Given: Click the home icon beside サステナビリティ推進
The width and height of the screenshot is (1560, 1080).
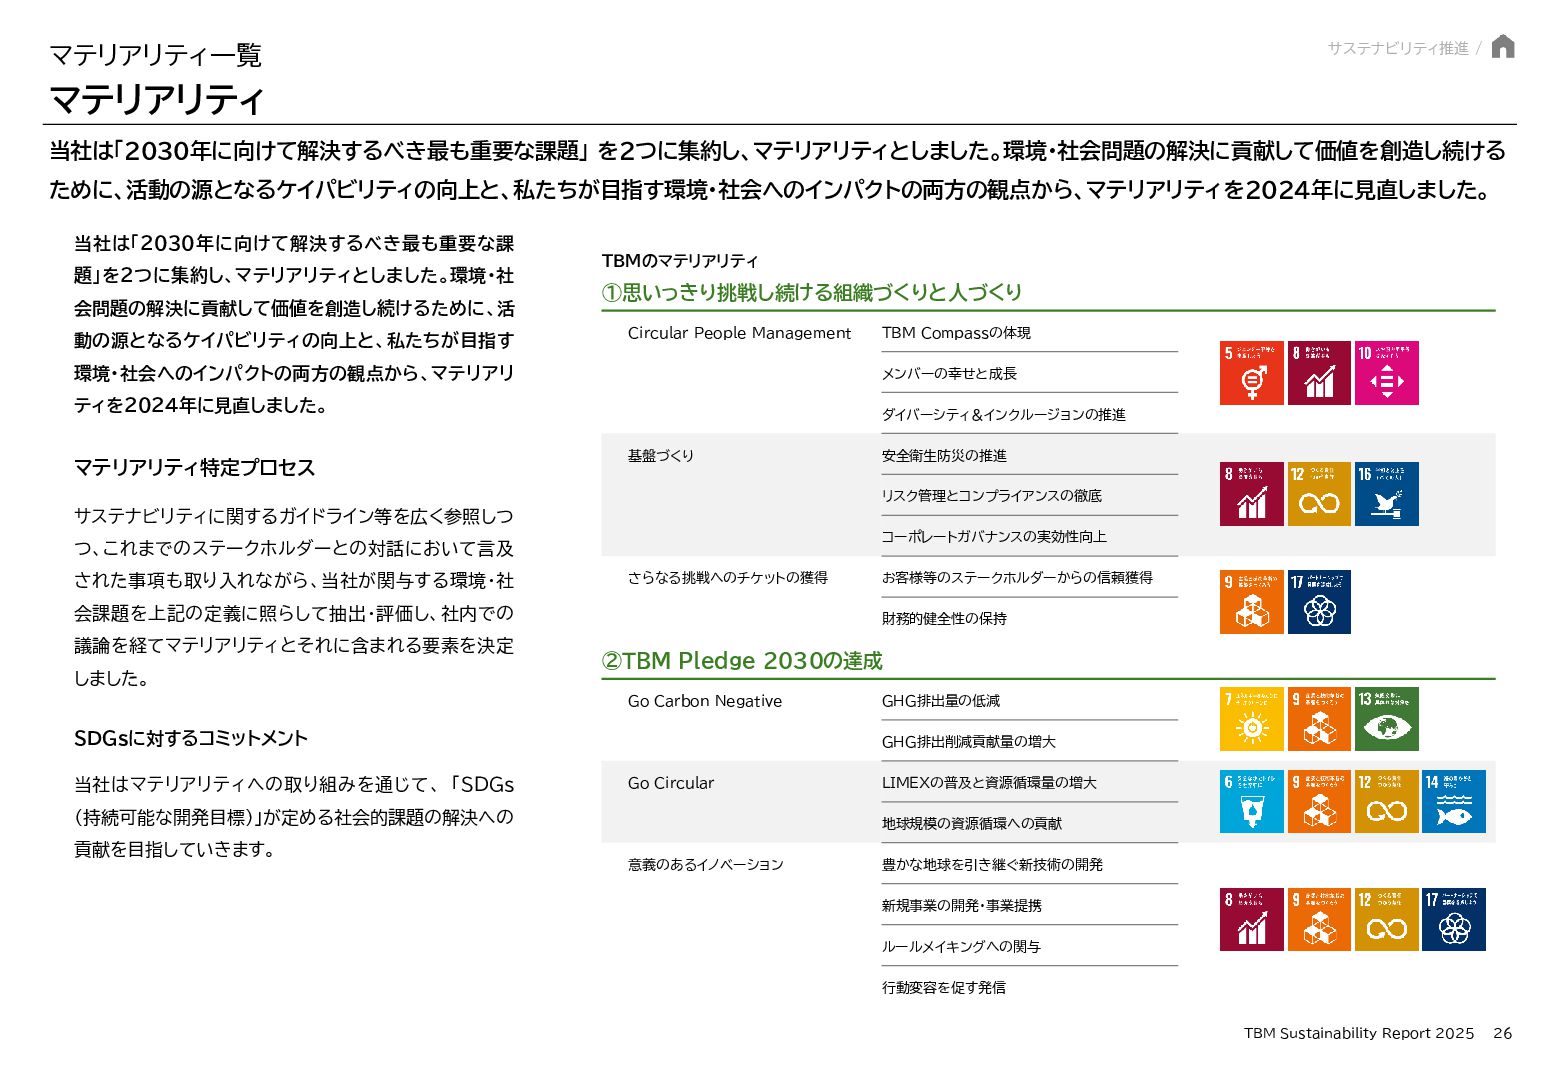Looking at the screenshot, I should tap(1502, 47).
